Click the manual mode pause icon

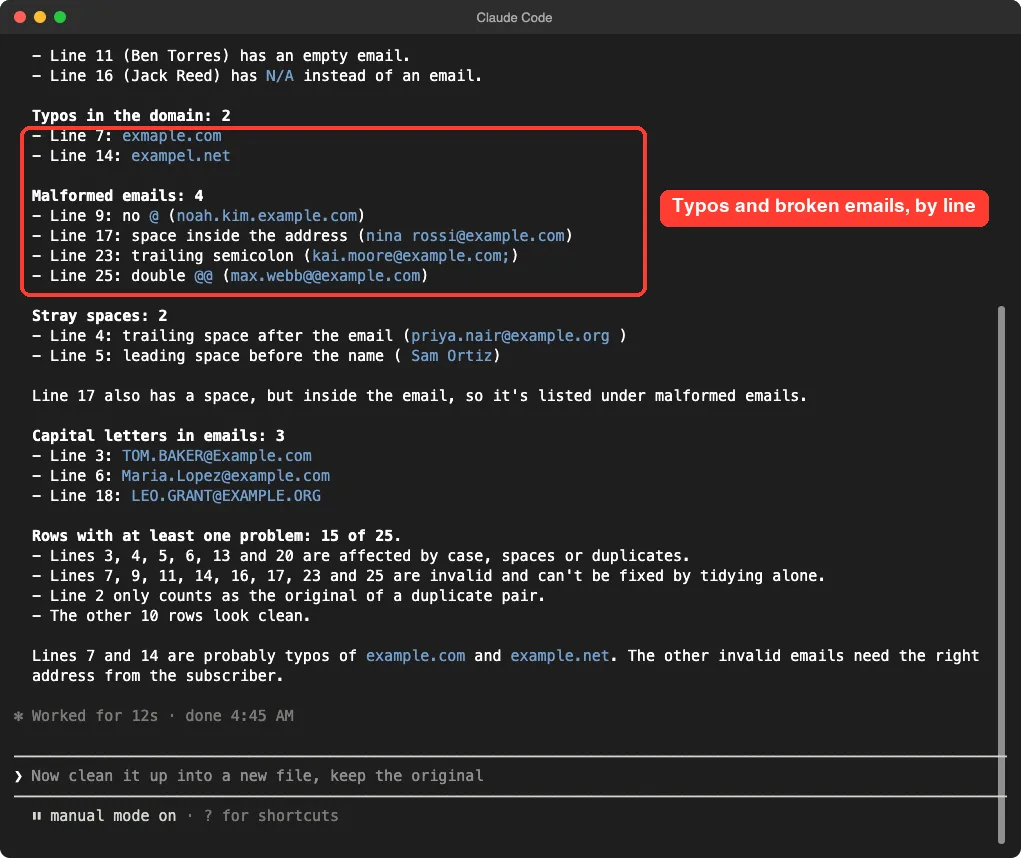click(36, 816)
